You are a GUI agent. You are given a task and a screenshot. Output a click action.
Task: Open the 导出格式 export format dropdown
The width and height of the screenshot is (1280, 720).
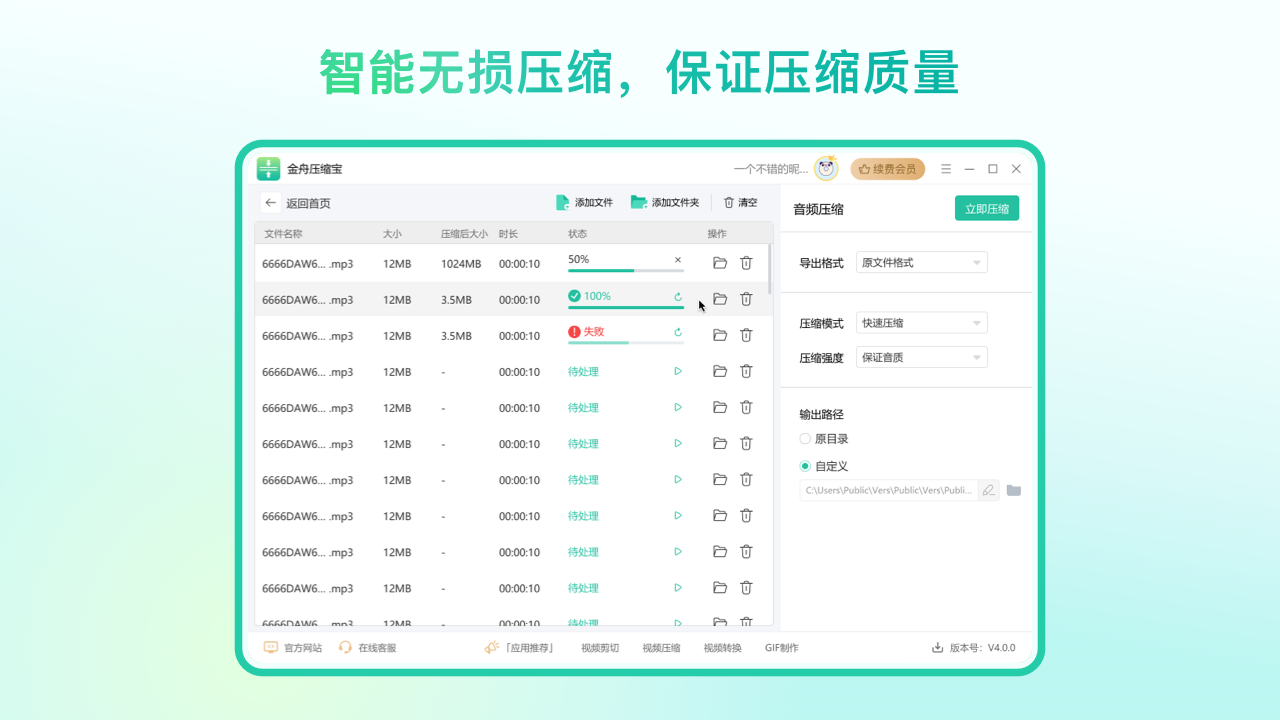[920, 261]
